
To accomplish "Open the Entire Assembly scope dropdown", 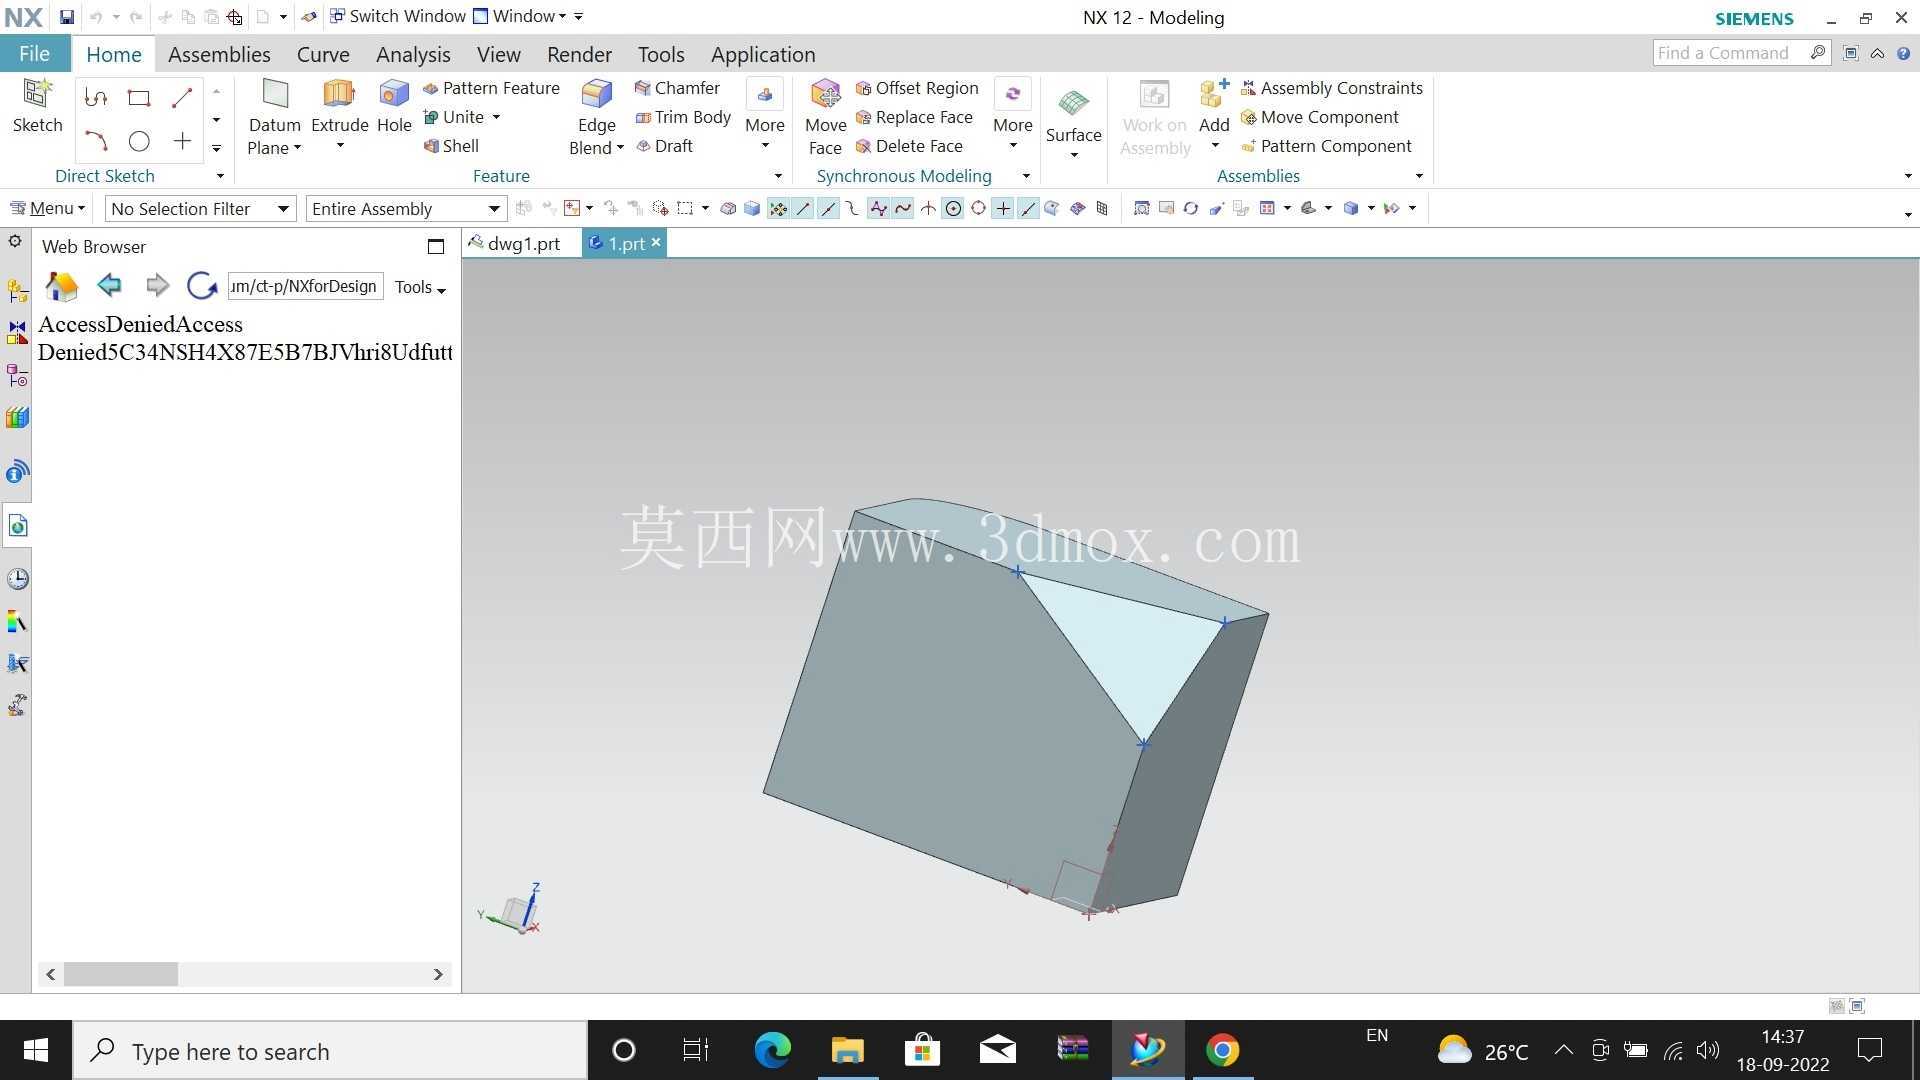I will [405, 208].
